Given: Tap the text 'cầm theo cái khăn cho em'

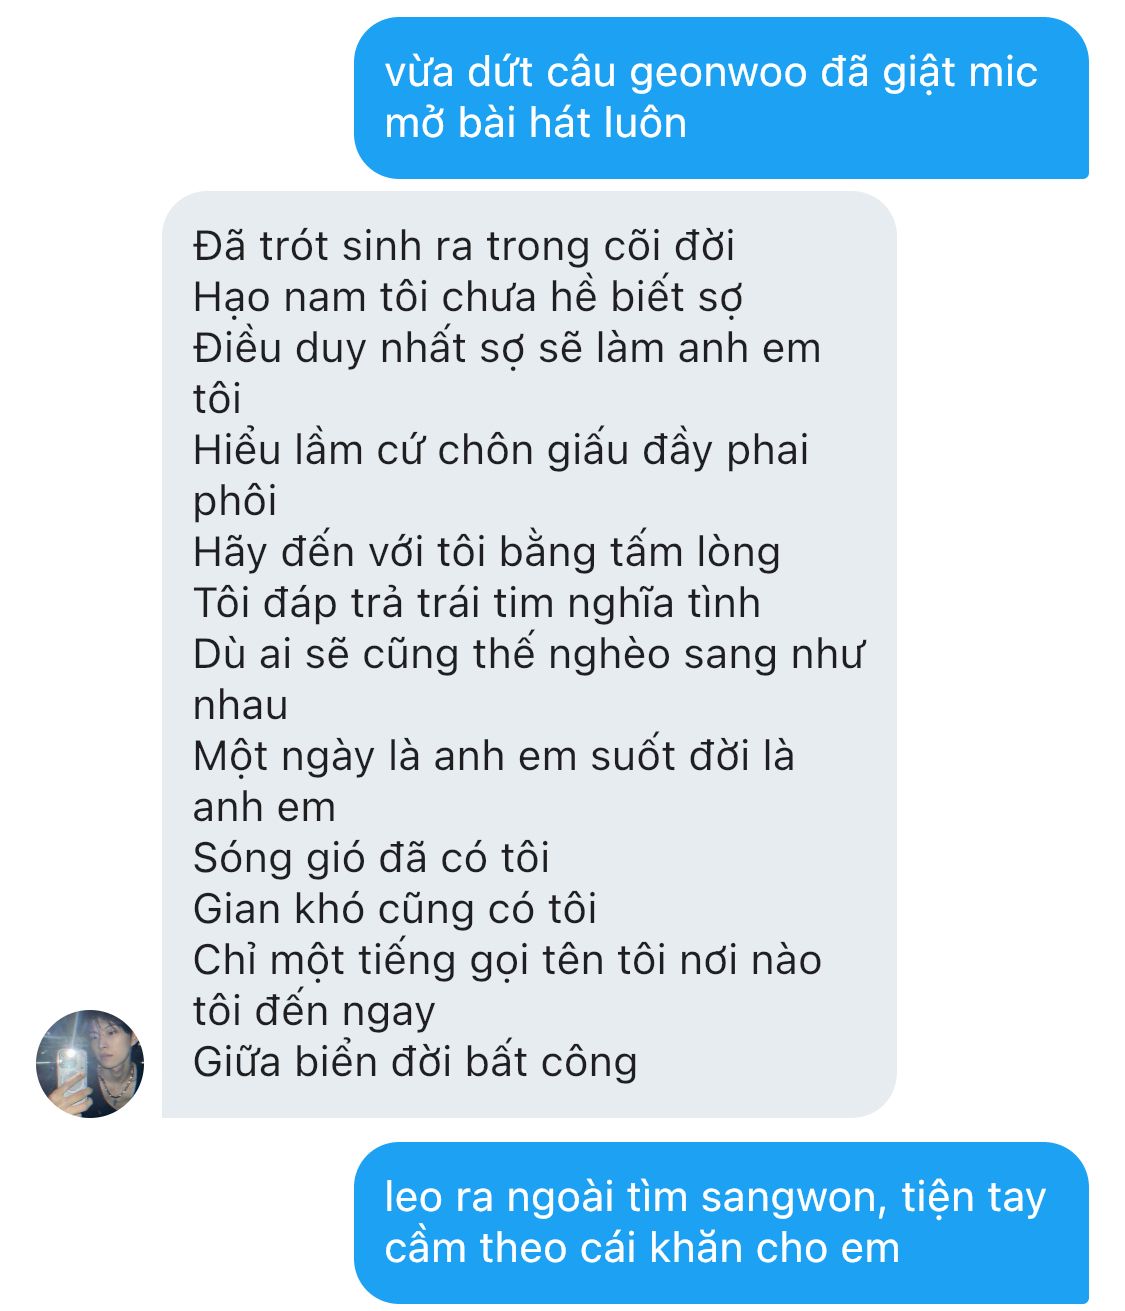Looking at the screenshot, I should tap(642, 1248).
